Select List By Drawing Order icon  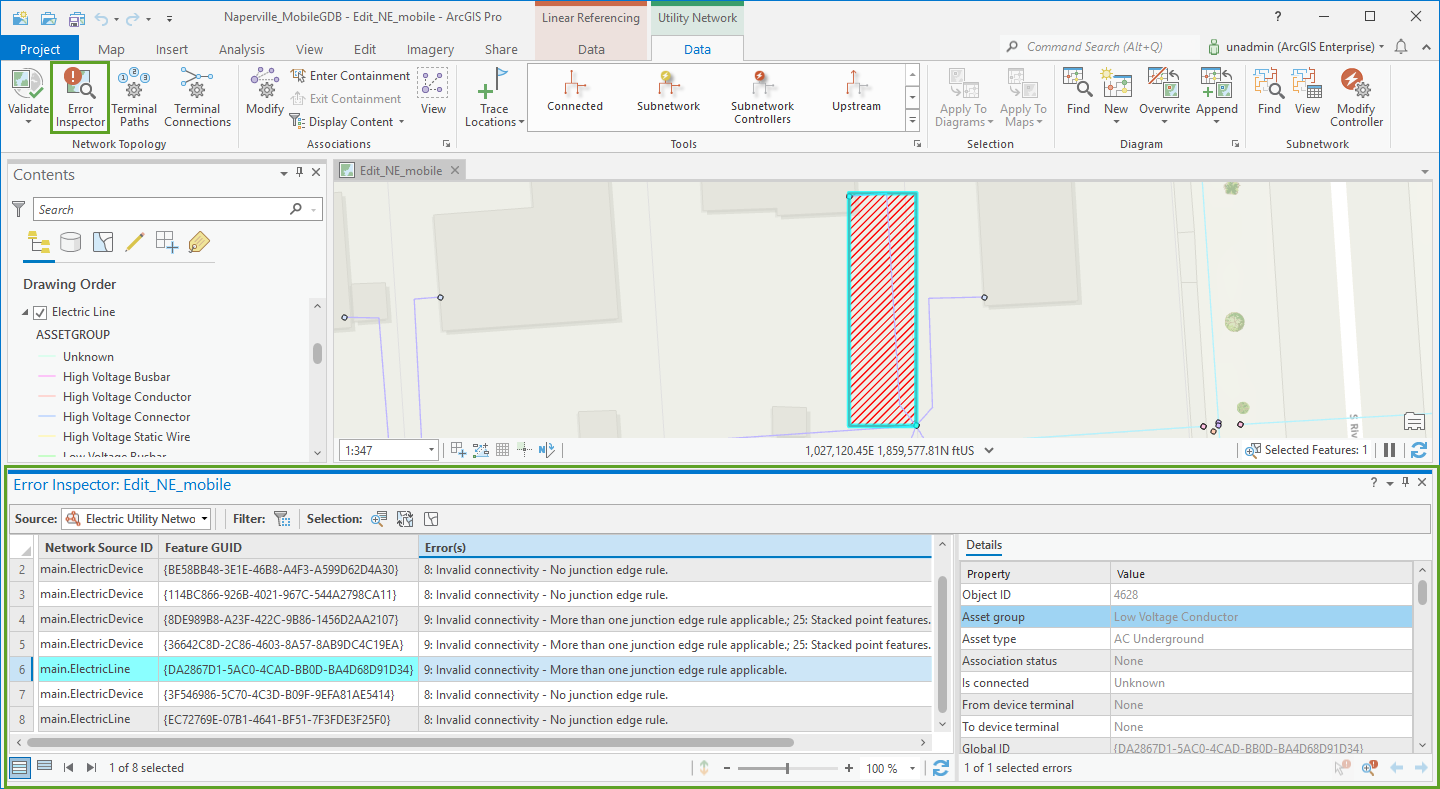click(x=39, y=242)
